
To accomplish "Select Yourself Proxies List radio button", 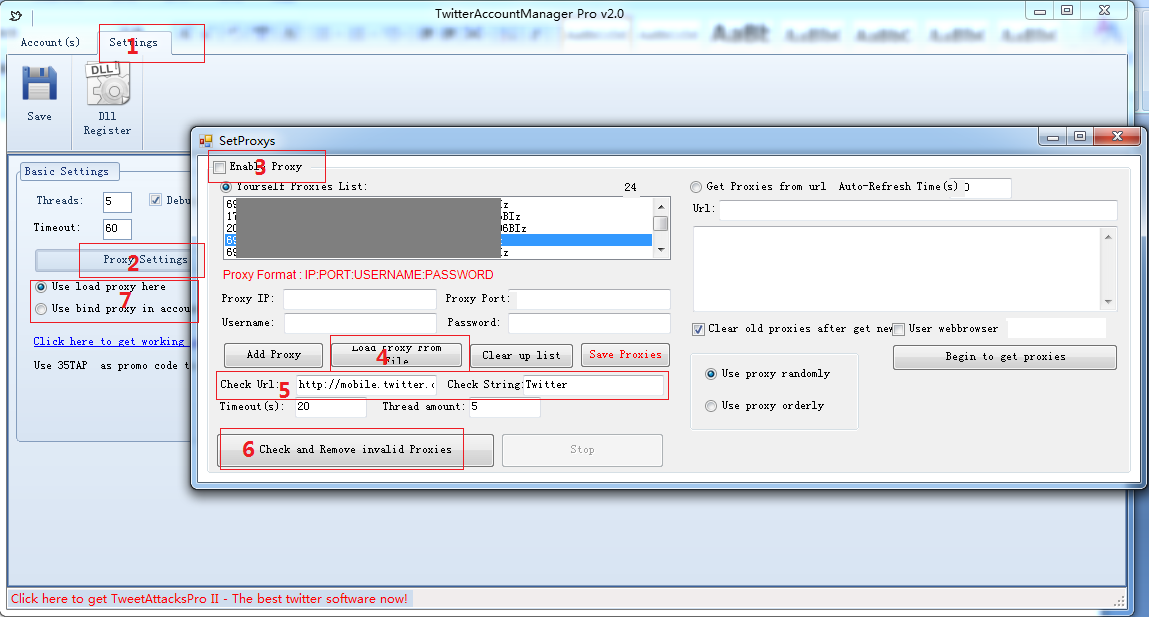I will pyautogui.click(x=226, y=187).
